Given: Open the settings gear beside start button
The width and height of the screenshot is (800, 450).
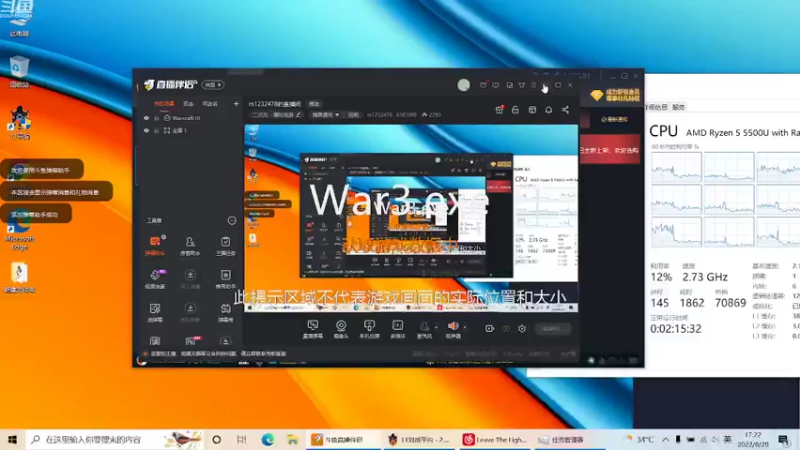Looking at the screenshot, I should click(522, 329).
